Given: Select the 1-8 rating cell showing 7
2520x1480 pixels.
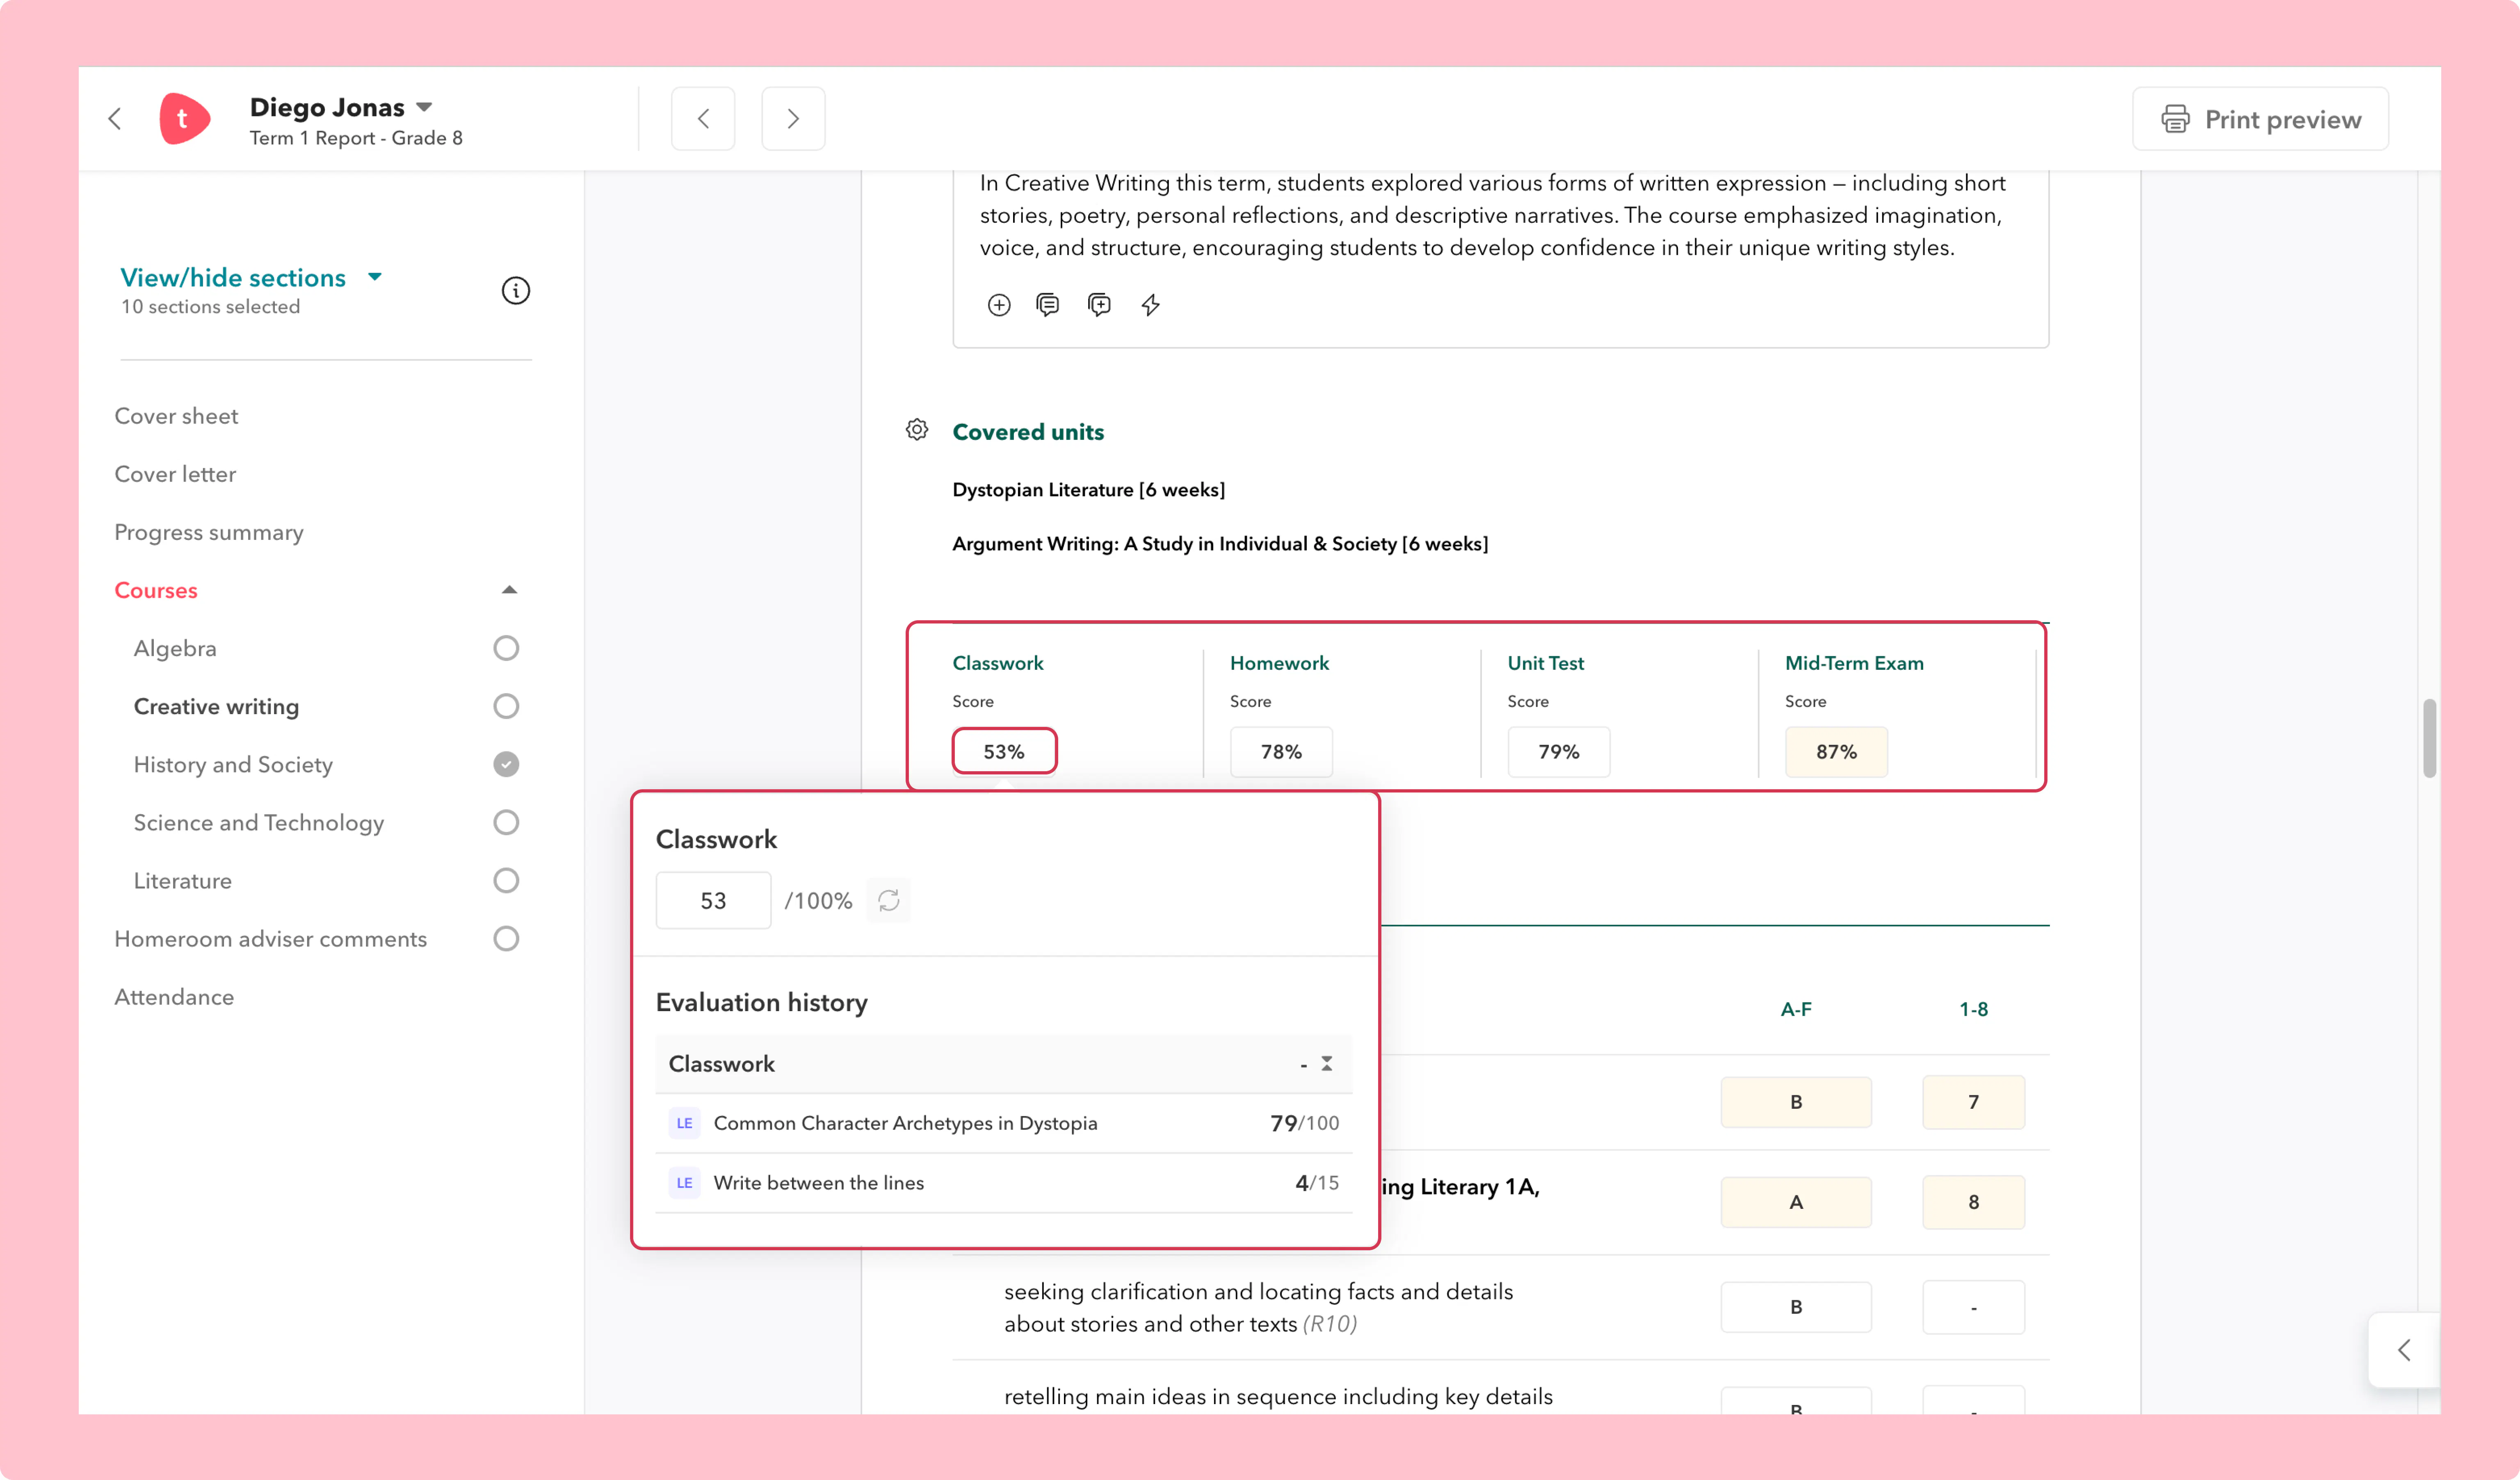Looking at the screenshot, I should pyautogui.click(x=1973, y=1101).
